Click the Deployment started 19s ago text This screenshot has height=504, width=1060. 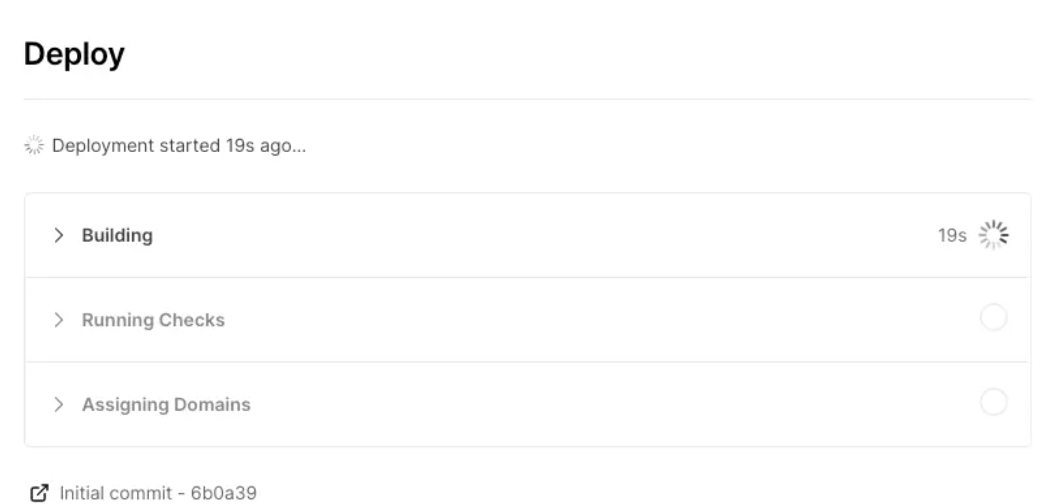point(178,145)
